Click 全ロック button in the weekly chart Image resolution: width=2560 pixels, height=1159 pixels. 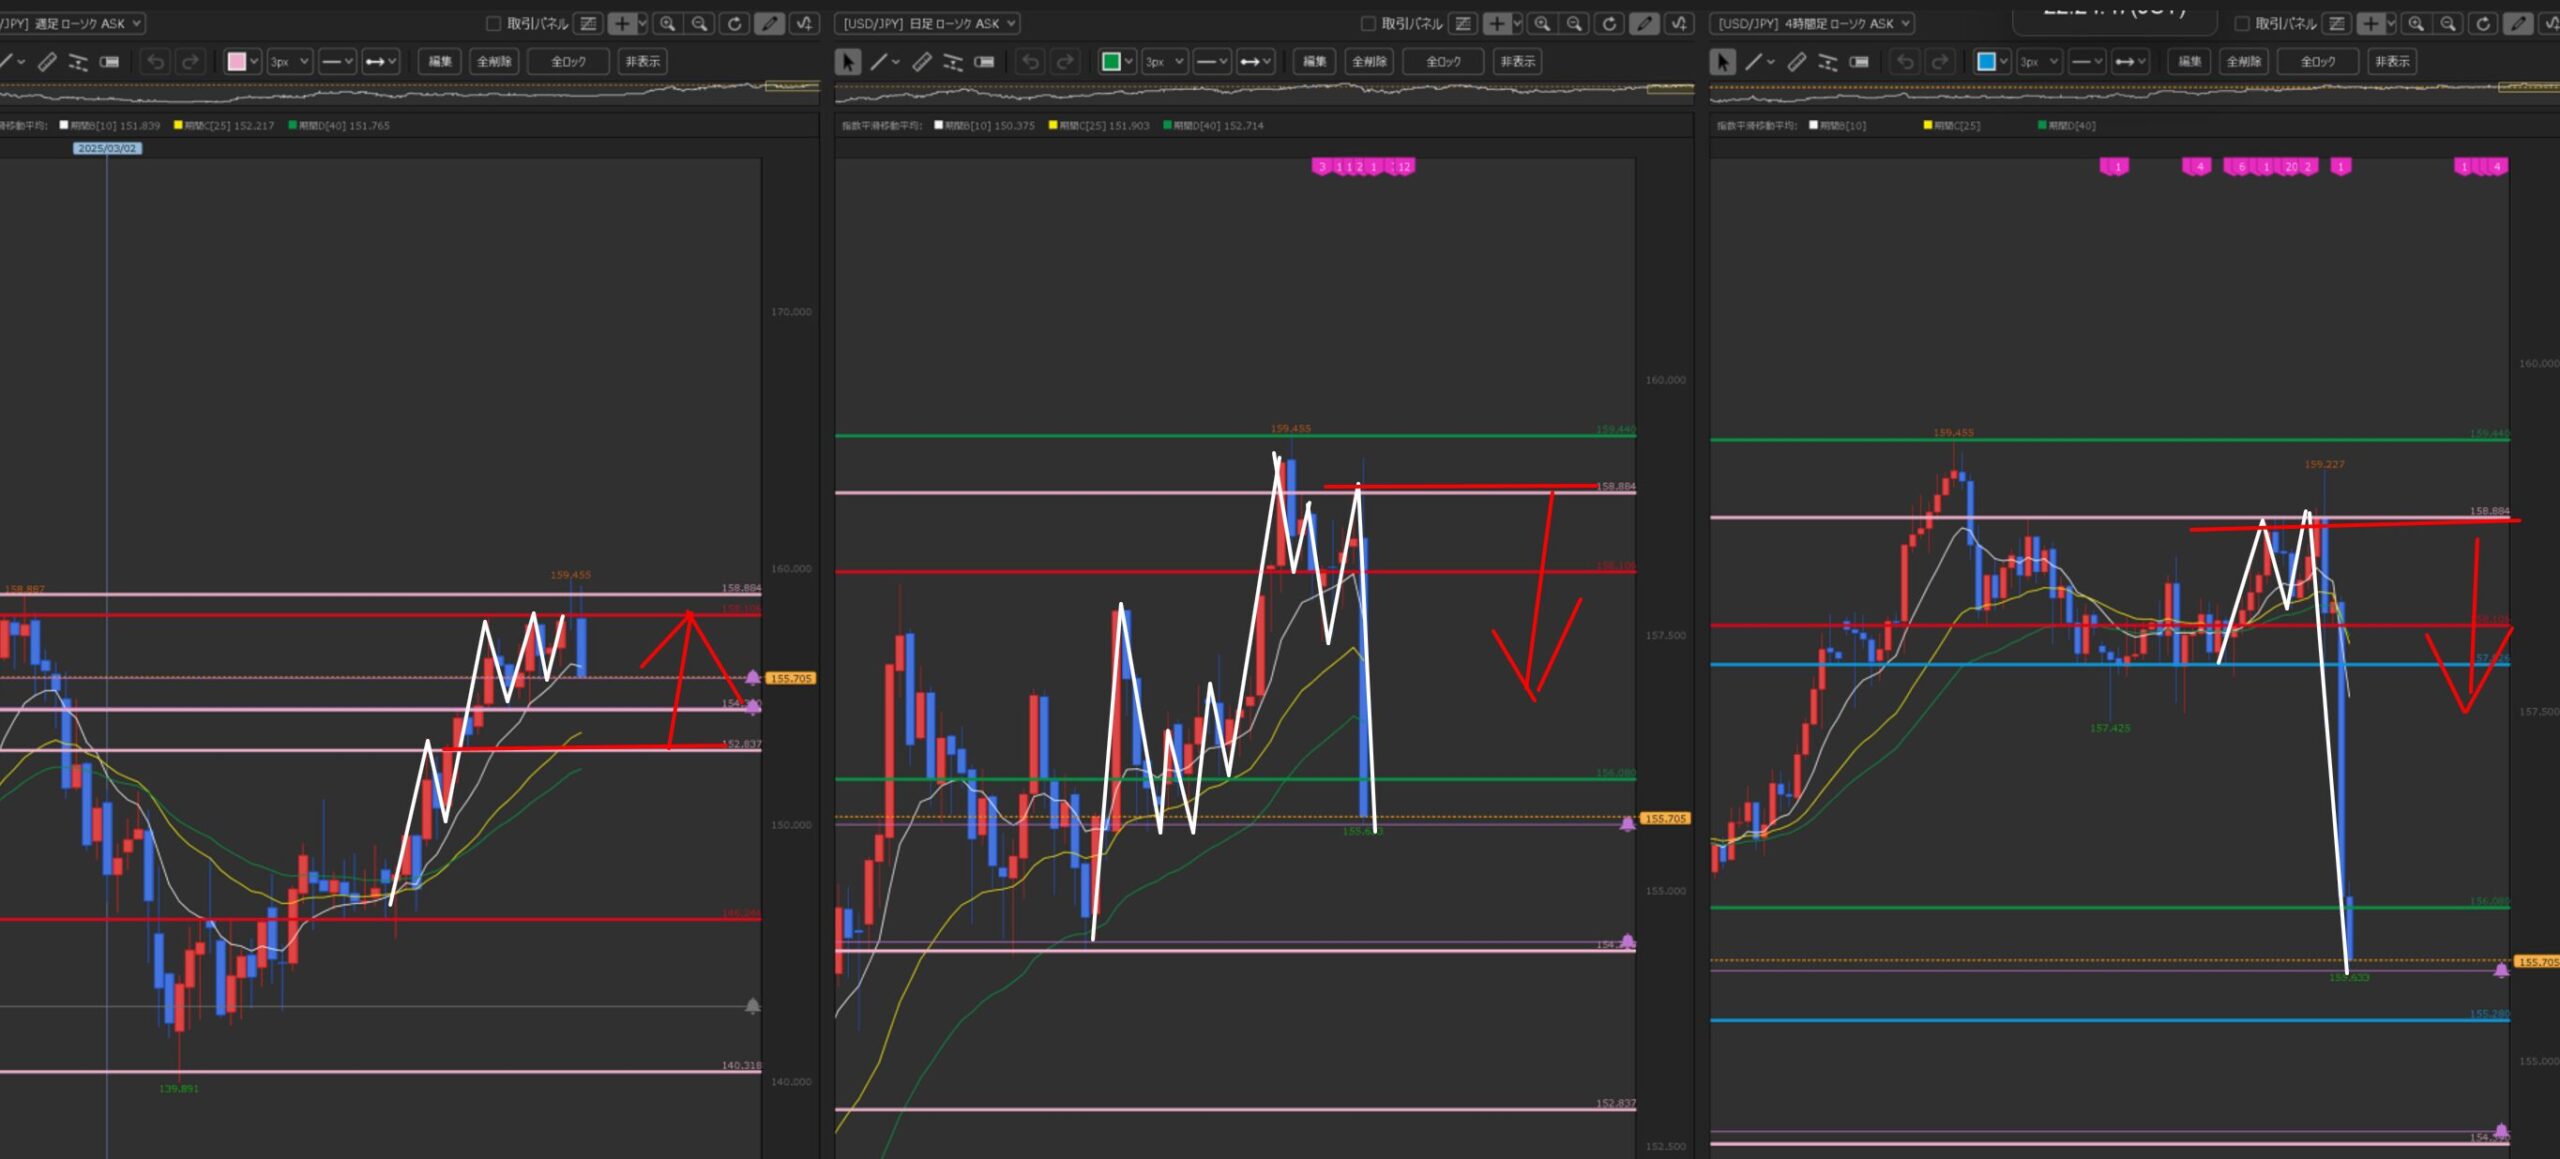point(568,62)
